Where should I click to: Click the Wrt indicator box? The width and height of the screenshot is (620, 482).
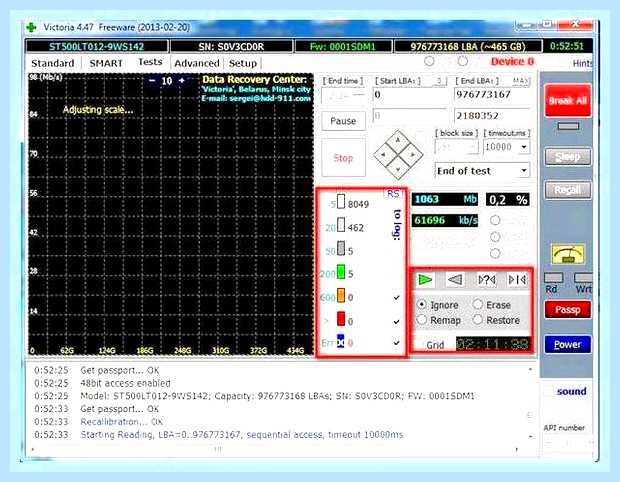584,278
